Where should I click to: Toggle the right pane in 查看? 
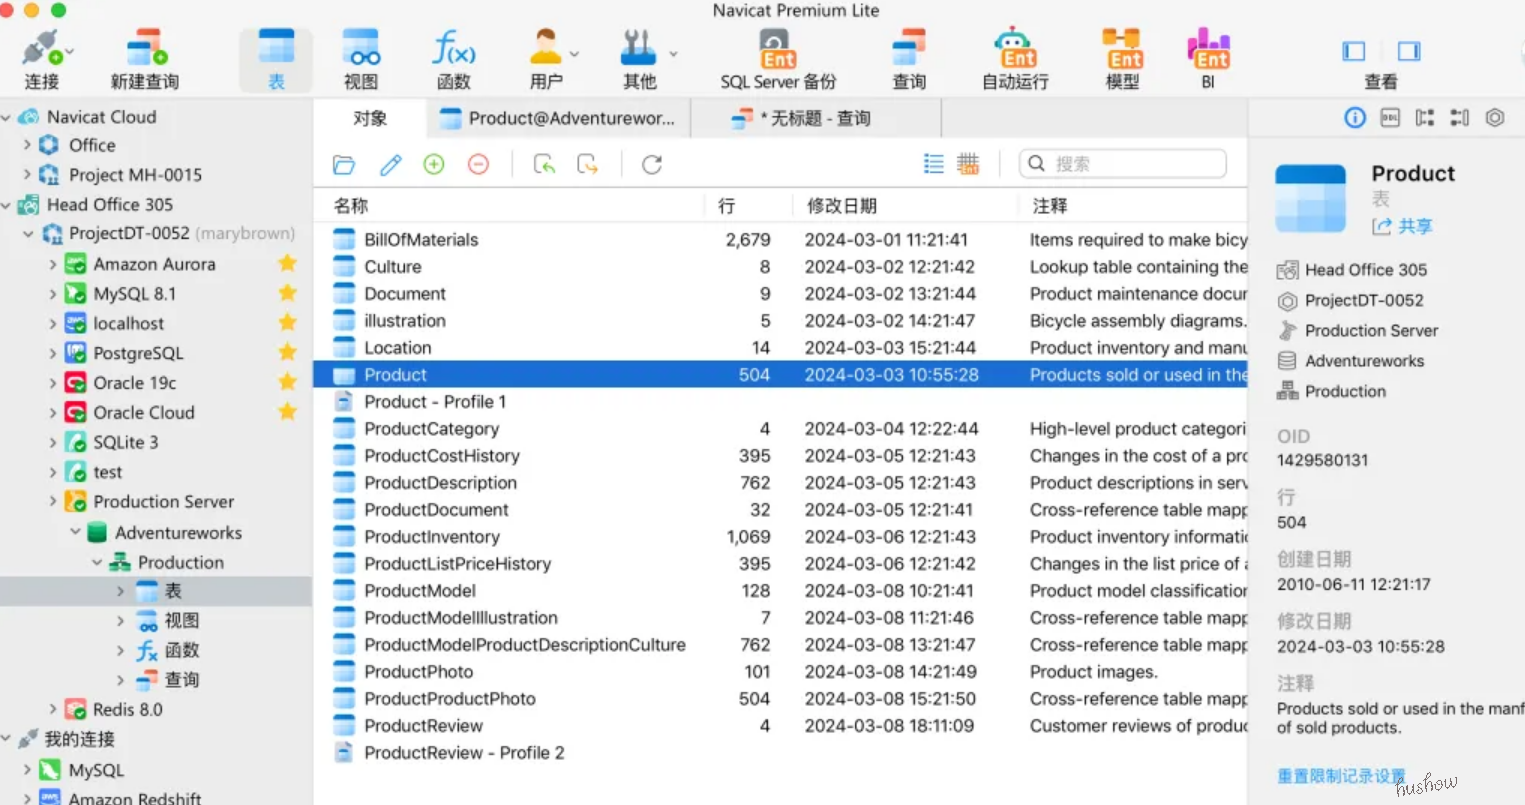(1409, 51)
